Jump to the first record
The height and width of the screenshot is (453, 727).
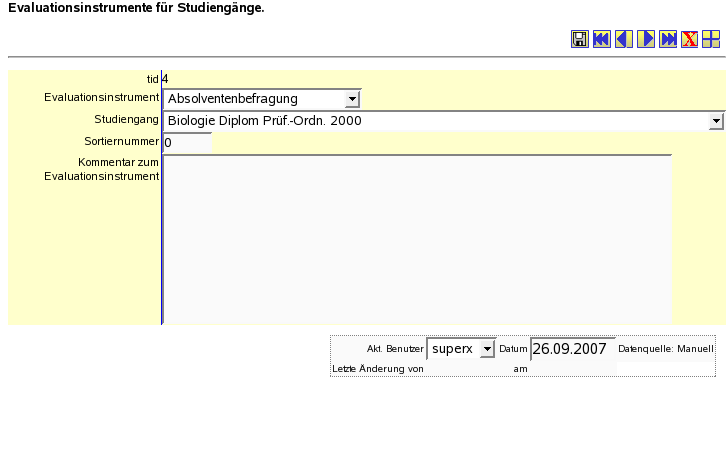tap(601, 39)
